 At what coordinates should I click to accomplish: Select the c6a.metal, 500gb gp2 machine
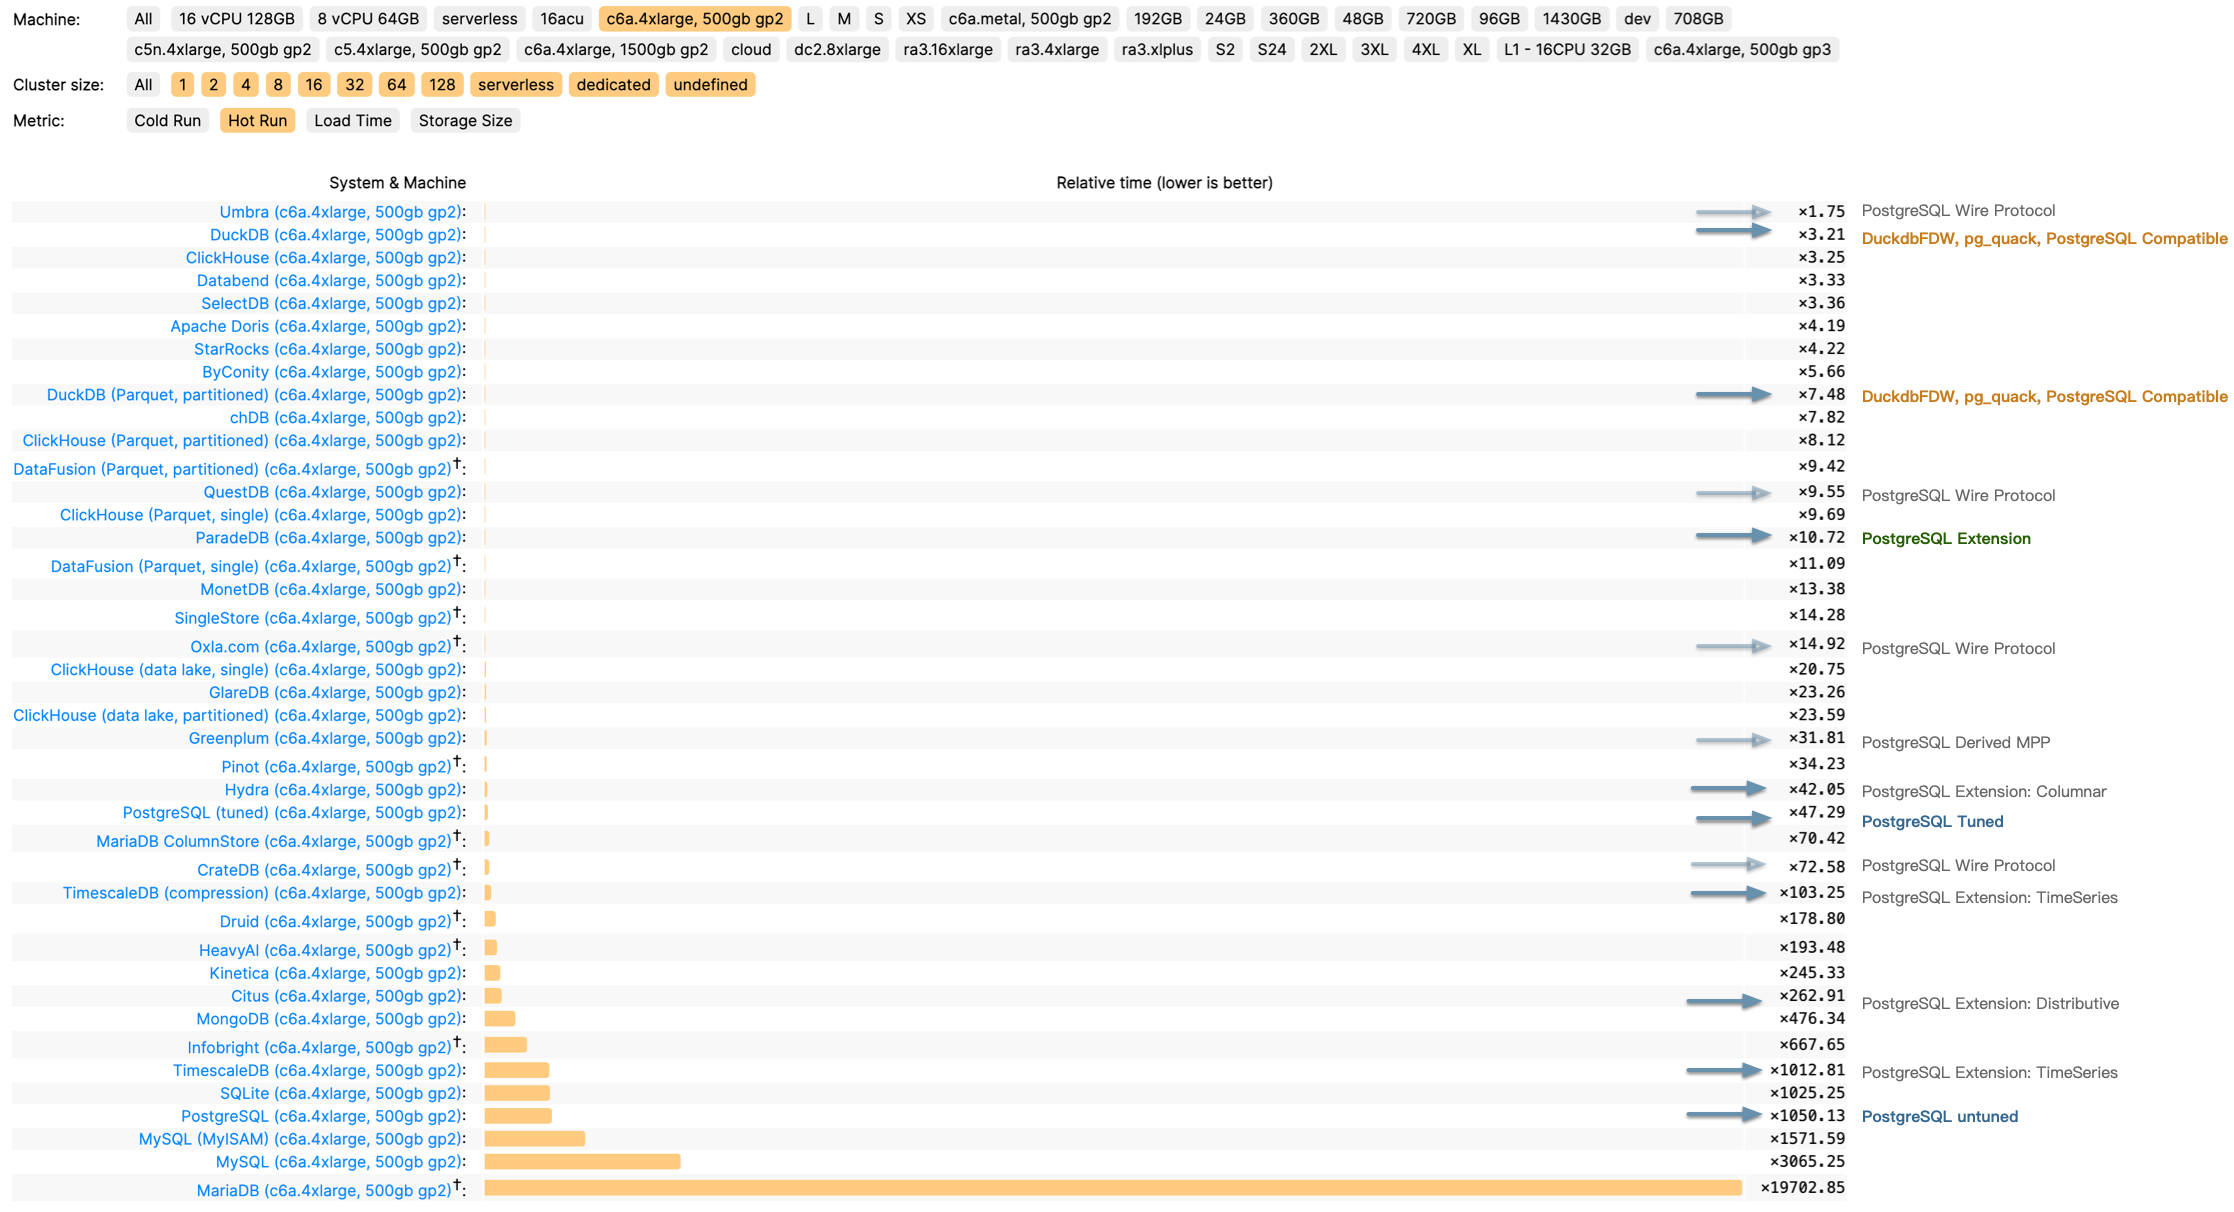click(x=1029, y=18)
